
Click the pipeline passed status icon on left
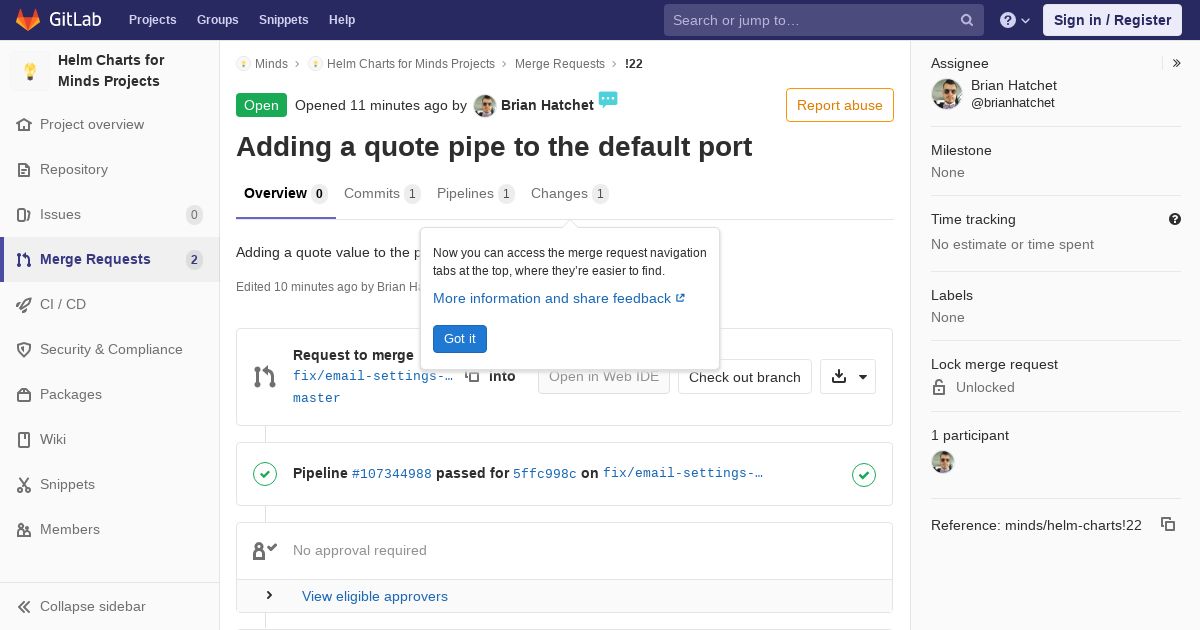265,474
